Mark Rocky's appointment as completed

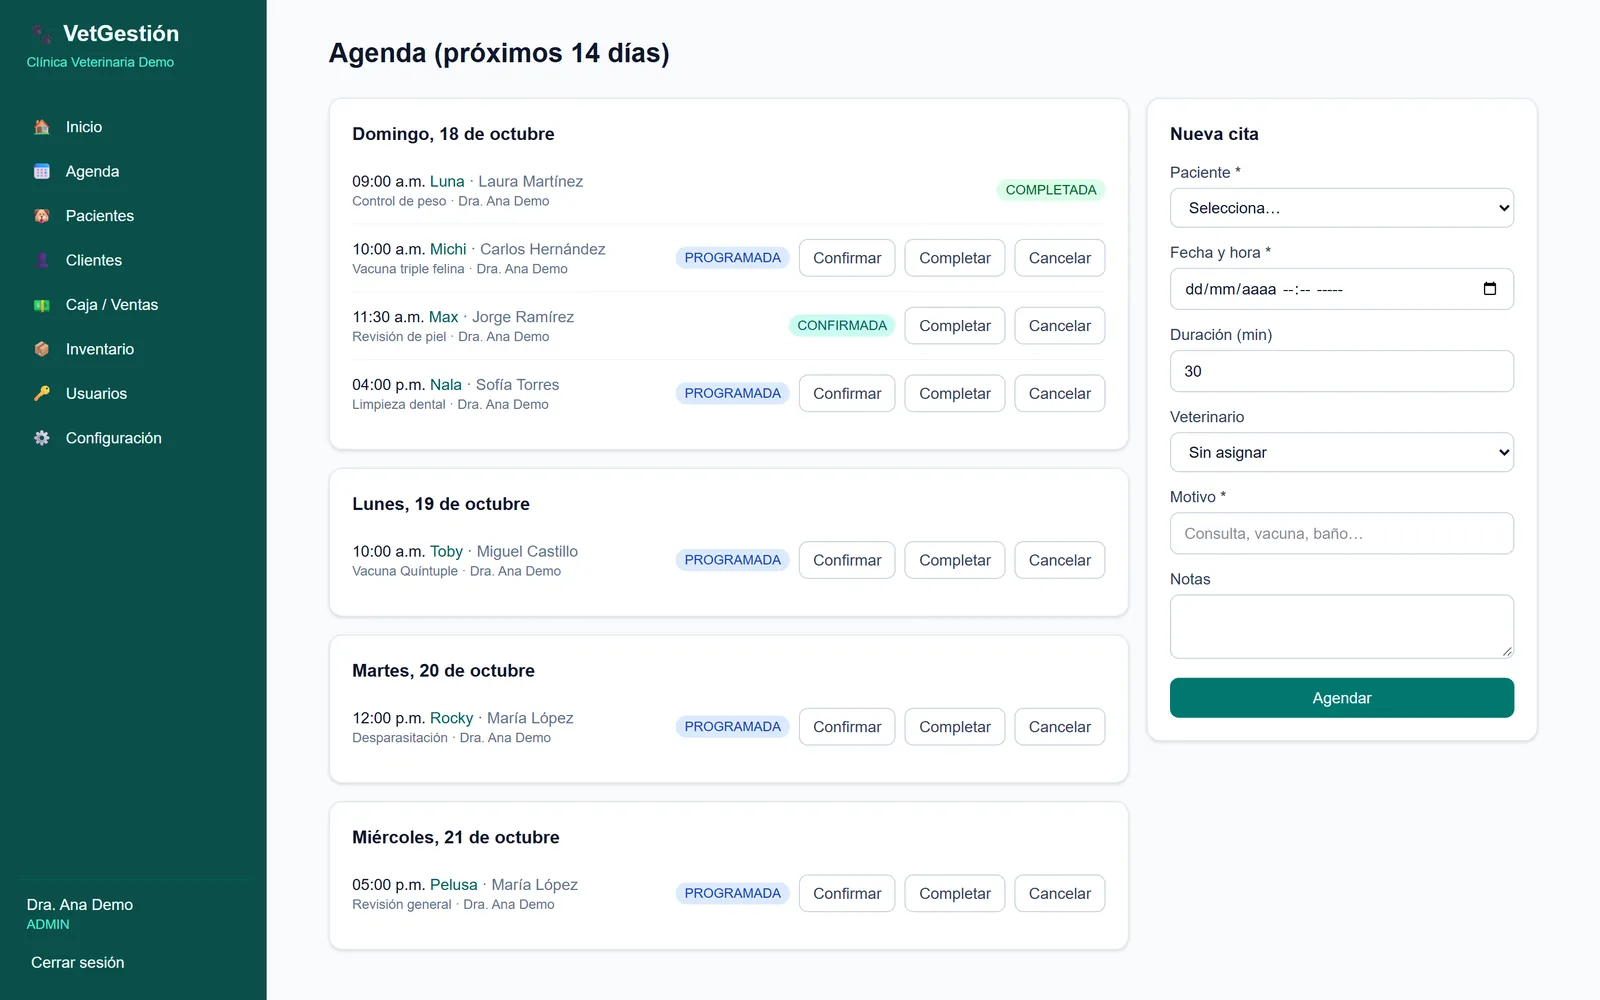tap(954, 727)
